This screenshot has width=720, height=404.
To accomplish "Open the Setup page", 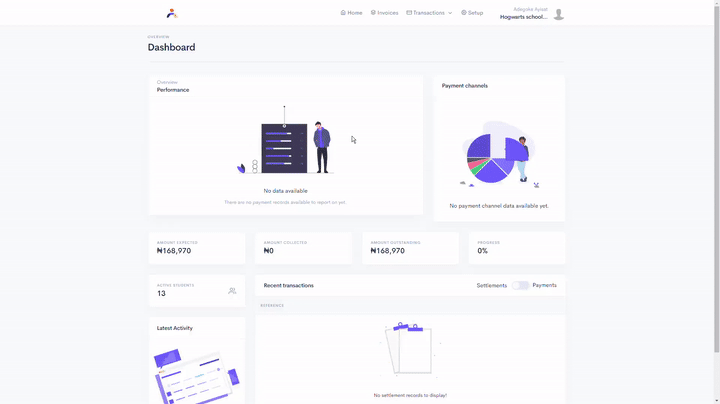I will pos(475,13).
